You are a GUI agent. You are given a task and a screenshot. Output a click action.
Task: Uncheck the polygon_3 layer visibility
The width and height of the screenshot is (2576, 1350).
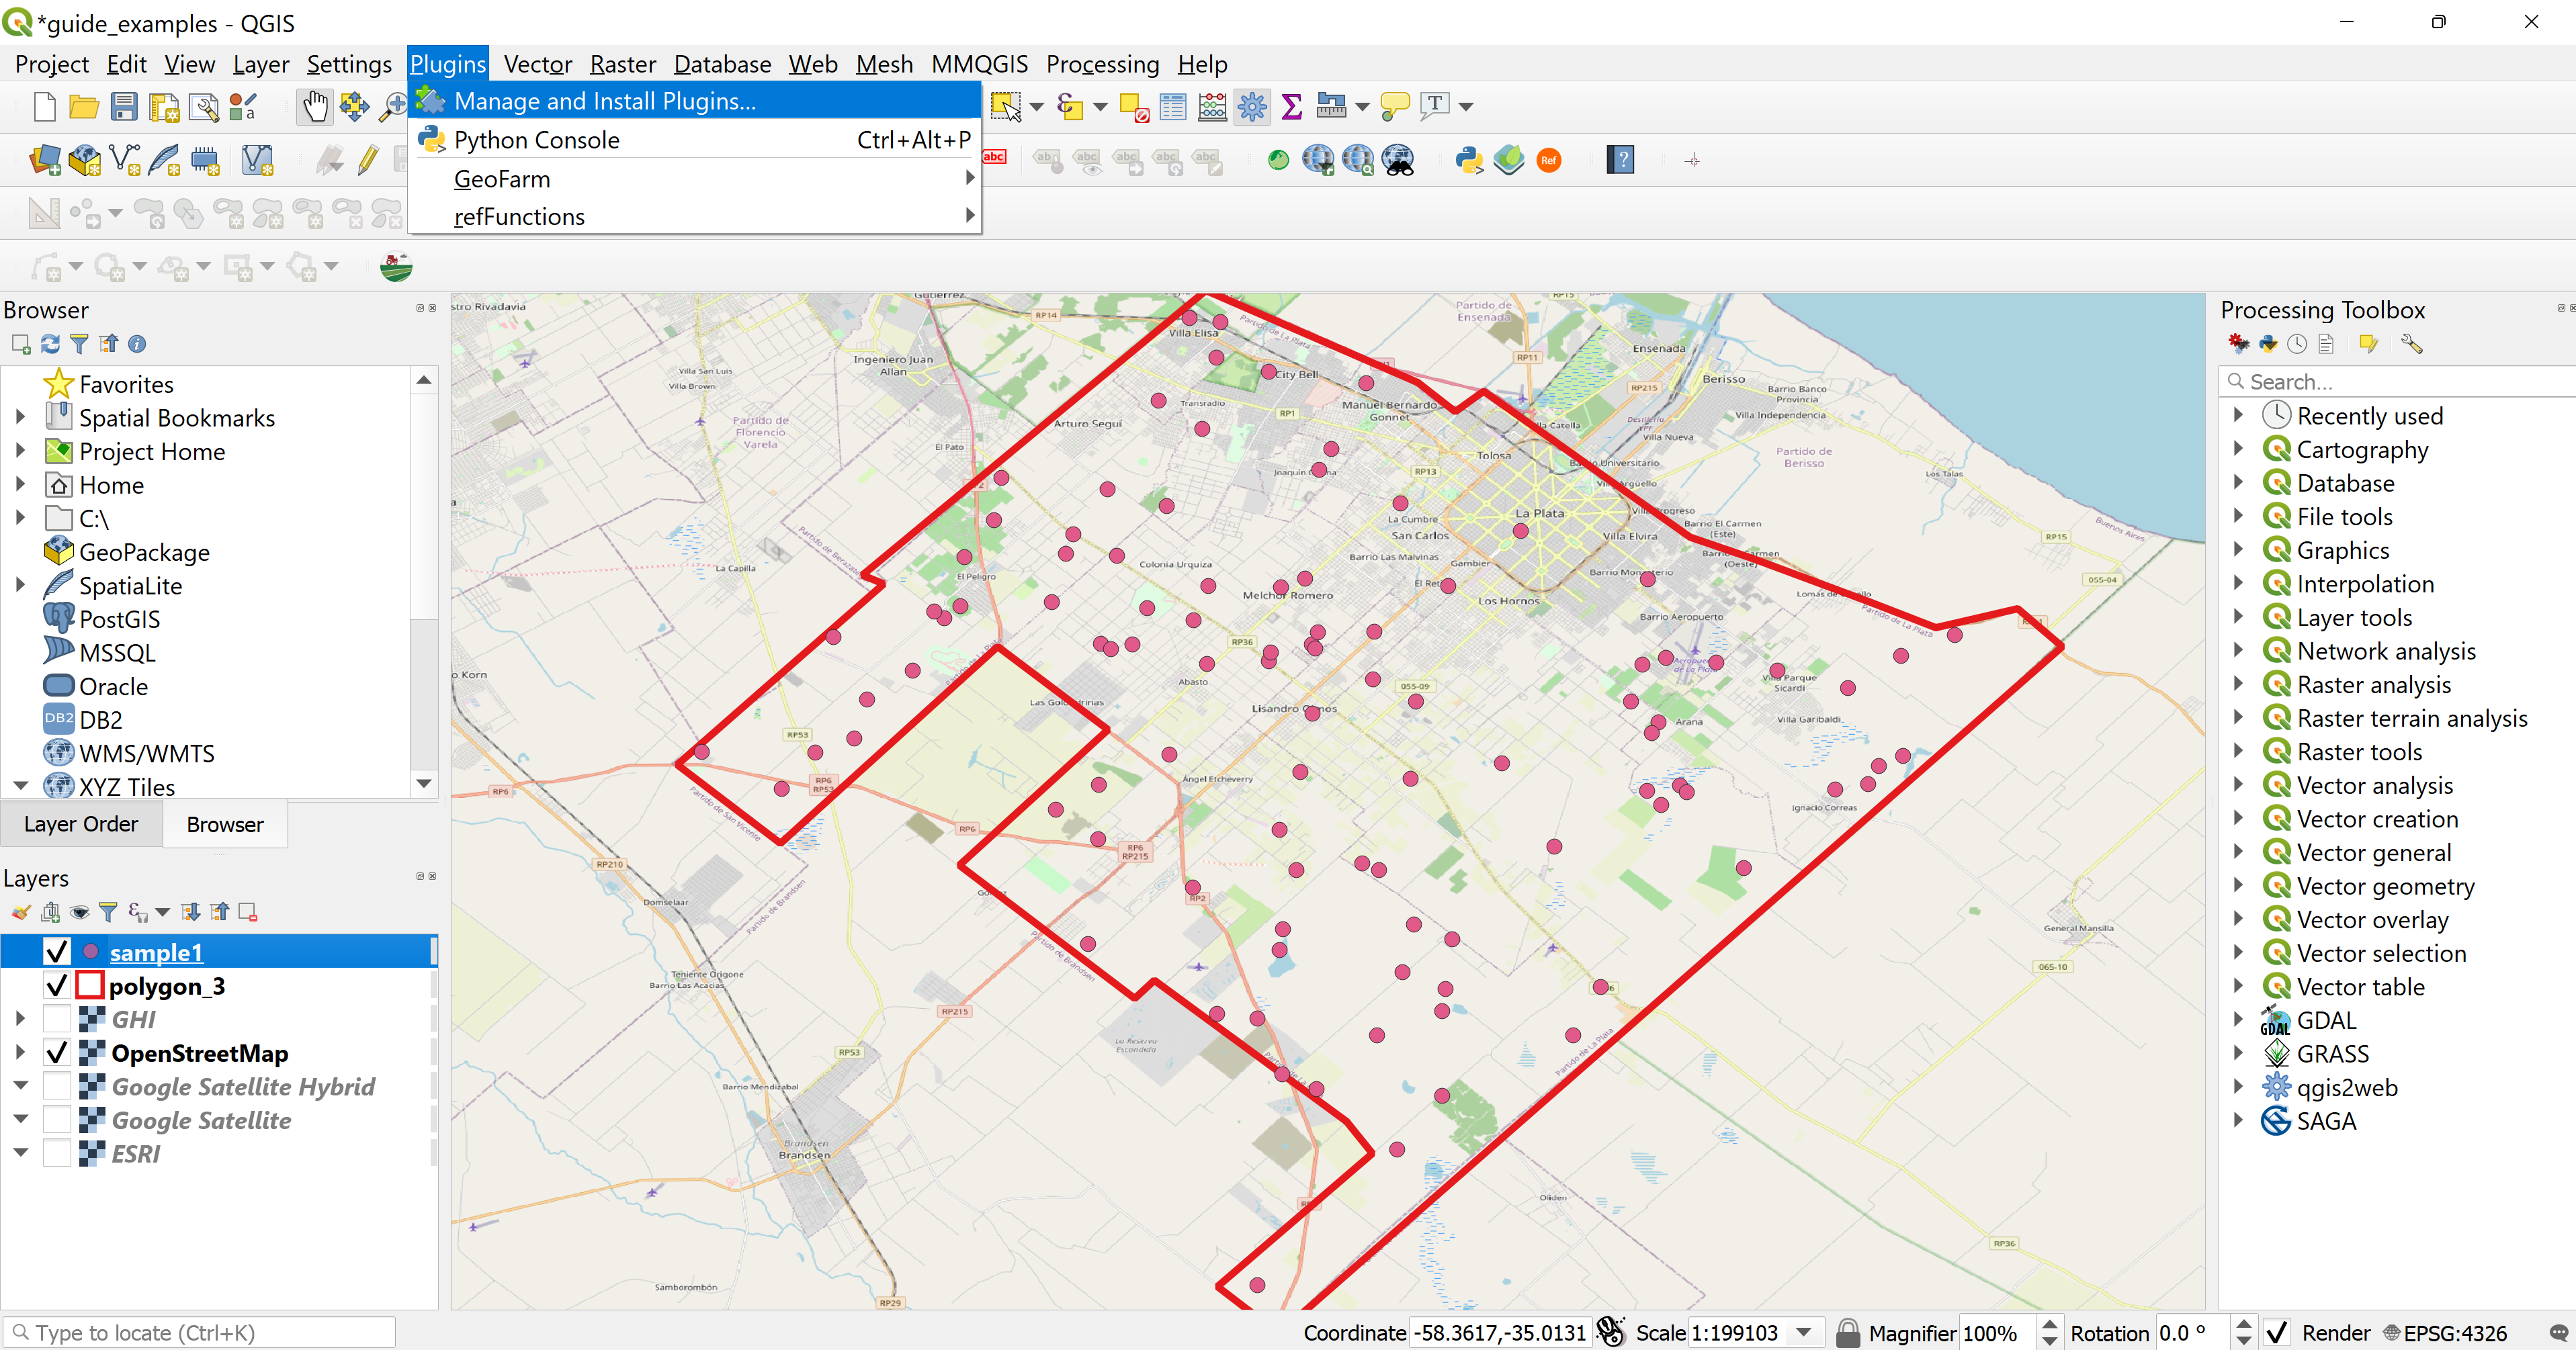coord(57,986)
